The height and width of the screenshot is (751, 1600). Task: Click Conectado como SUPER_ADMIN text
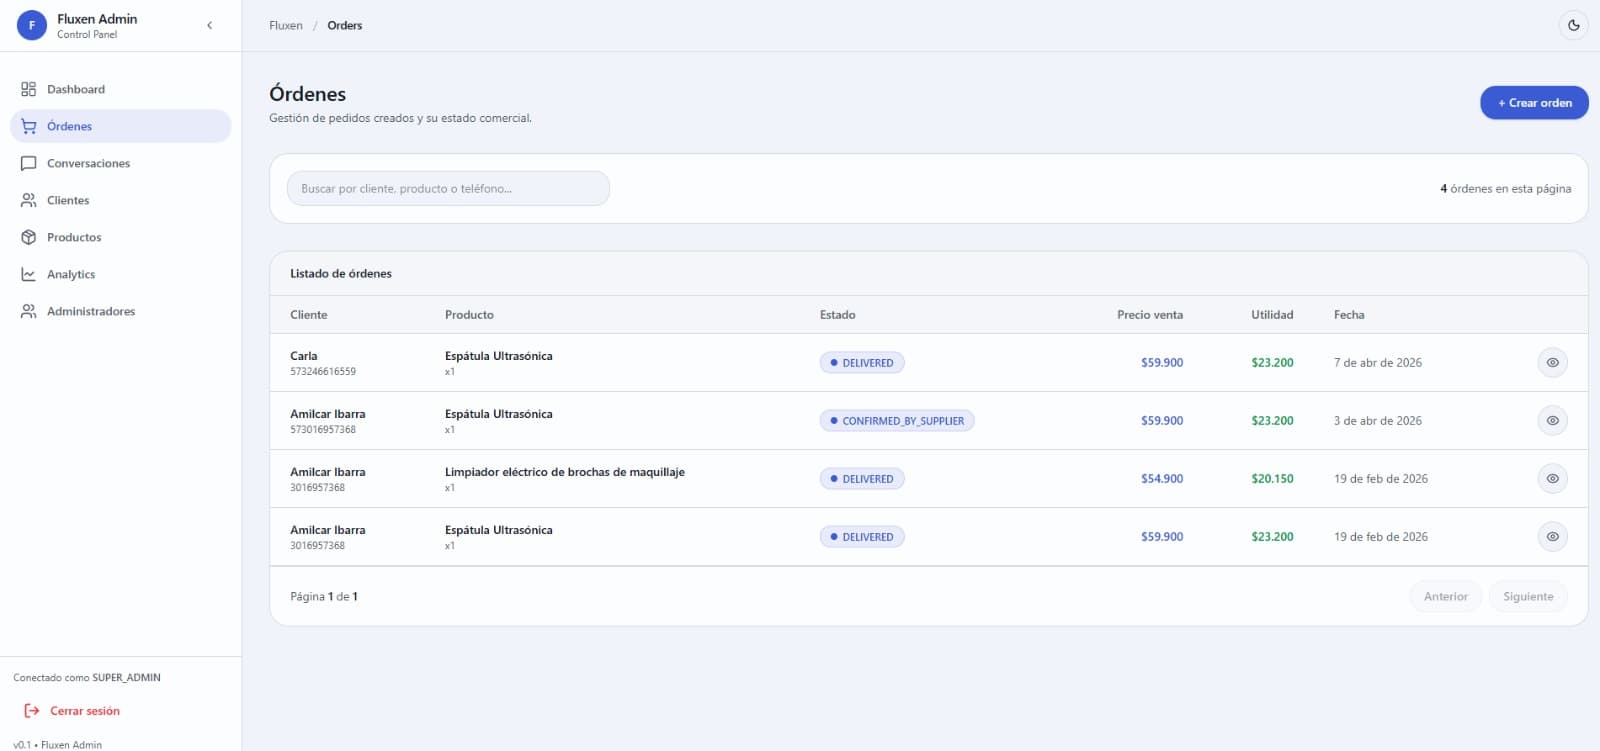click(87, 678)
